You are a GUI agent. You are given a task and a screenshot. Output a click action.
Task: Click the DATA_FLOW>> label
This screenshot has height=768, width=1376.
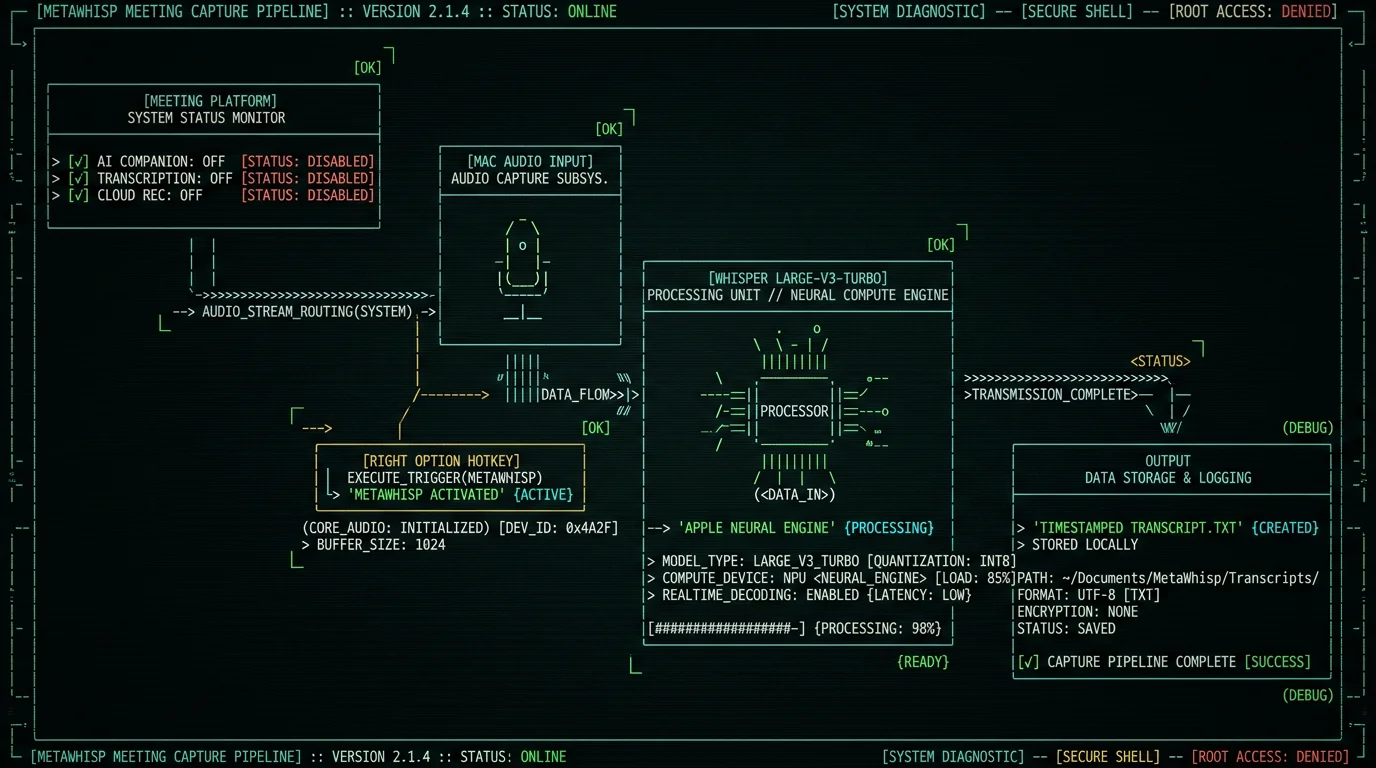582,395
